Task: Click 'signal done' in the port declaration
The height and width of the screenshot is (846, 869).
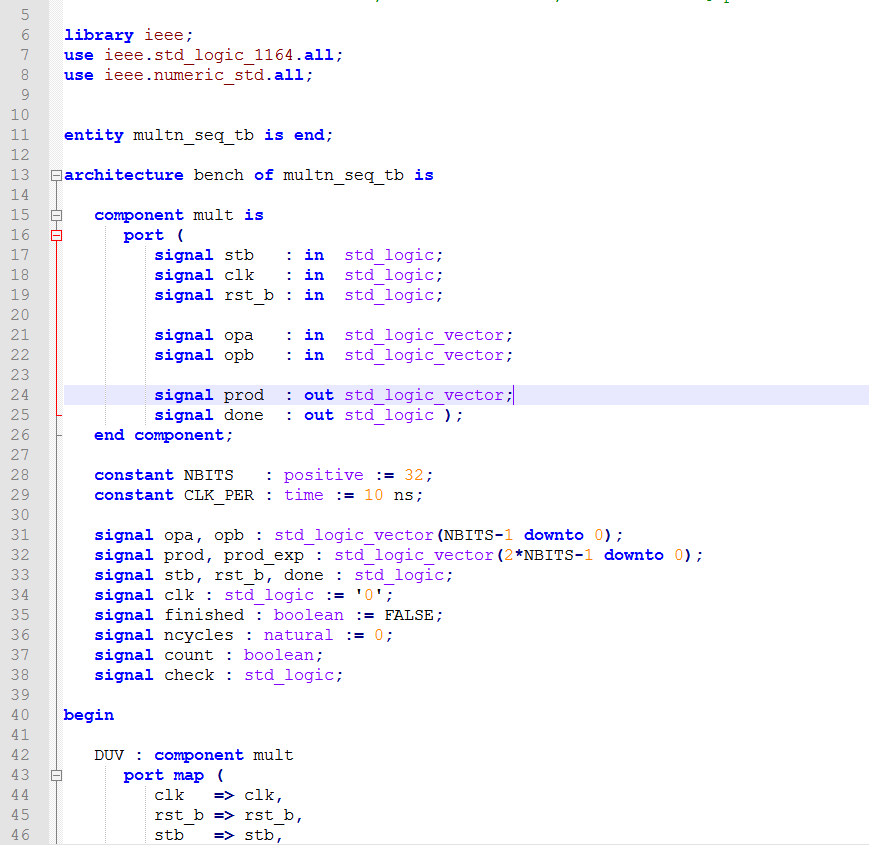Action: tap(208, 415)
